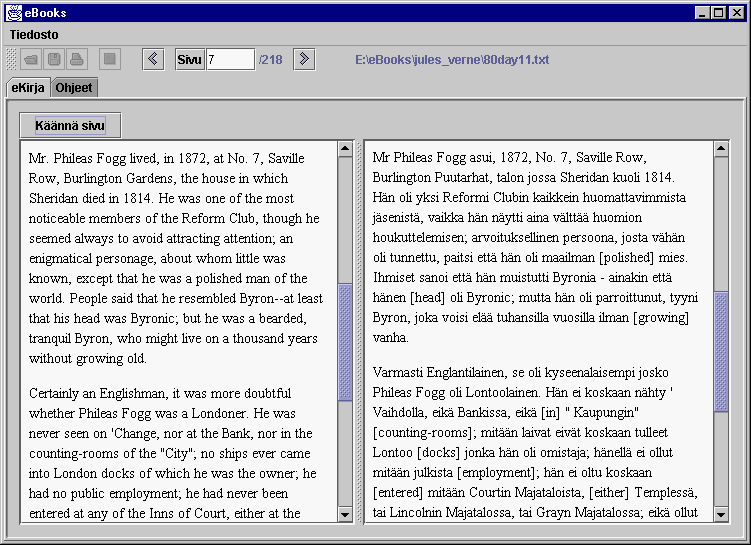Screen dimensions: 751x545
Task: Click the split pane divider handle
Action: coord(359,332)
